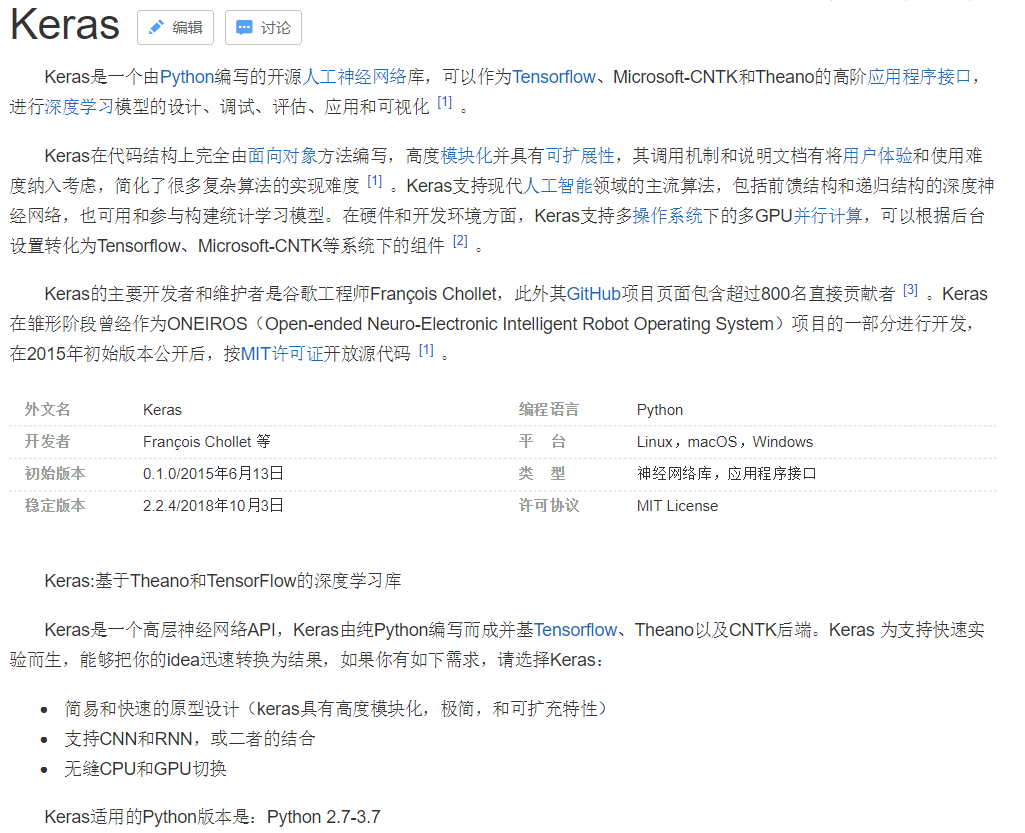Screen dimensions: 1025x833
Task: Follow the MIT许可证 link
Action: [282, 354]
